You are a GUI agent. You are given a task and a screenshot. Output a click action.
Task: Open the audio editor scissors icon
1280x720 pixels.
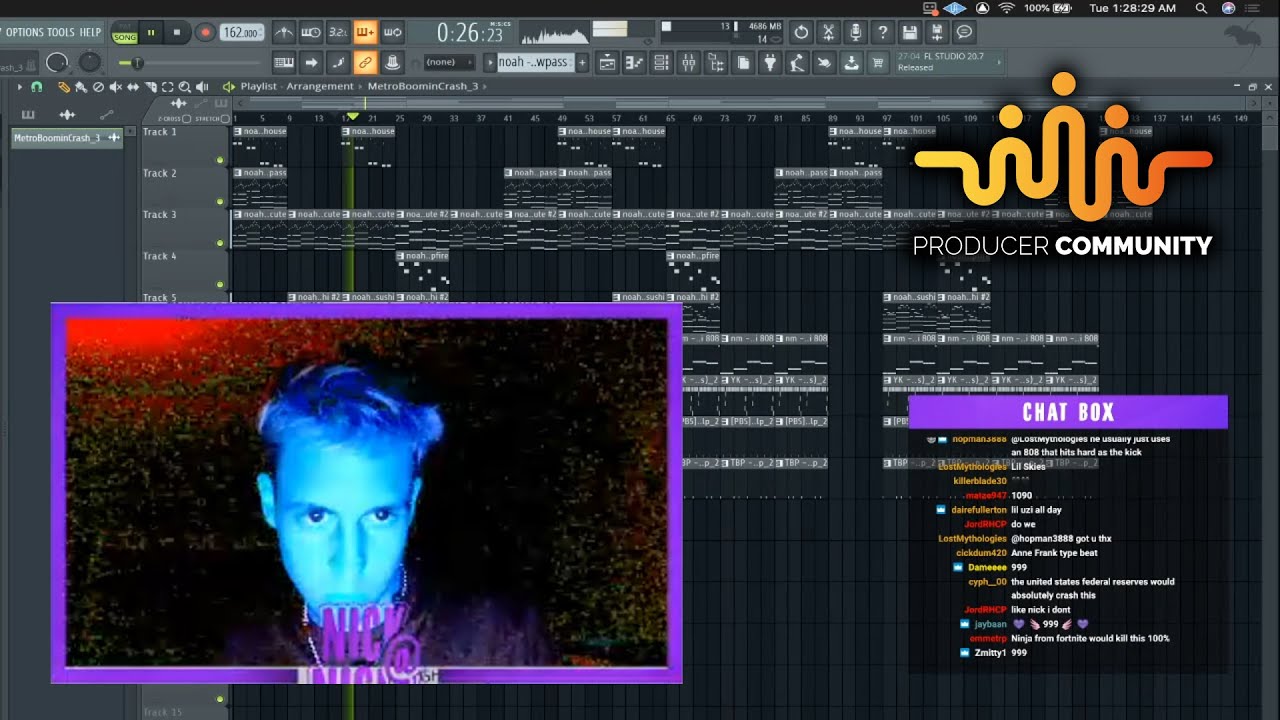click(828, 32)
